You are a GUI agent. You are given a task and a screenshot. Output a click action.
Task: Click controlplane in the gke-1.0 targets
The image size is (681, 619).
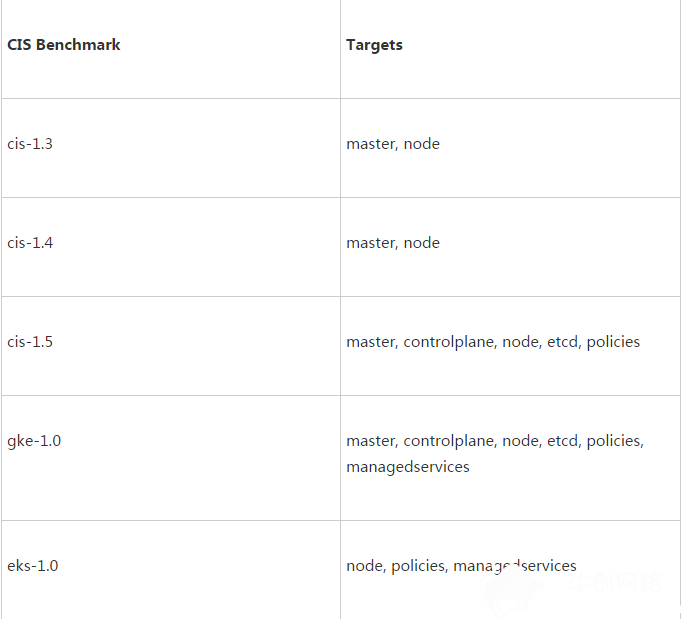[450, 441]
